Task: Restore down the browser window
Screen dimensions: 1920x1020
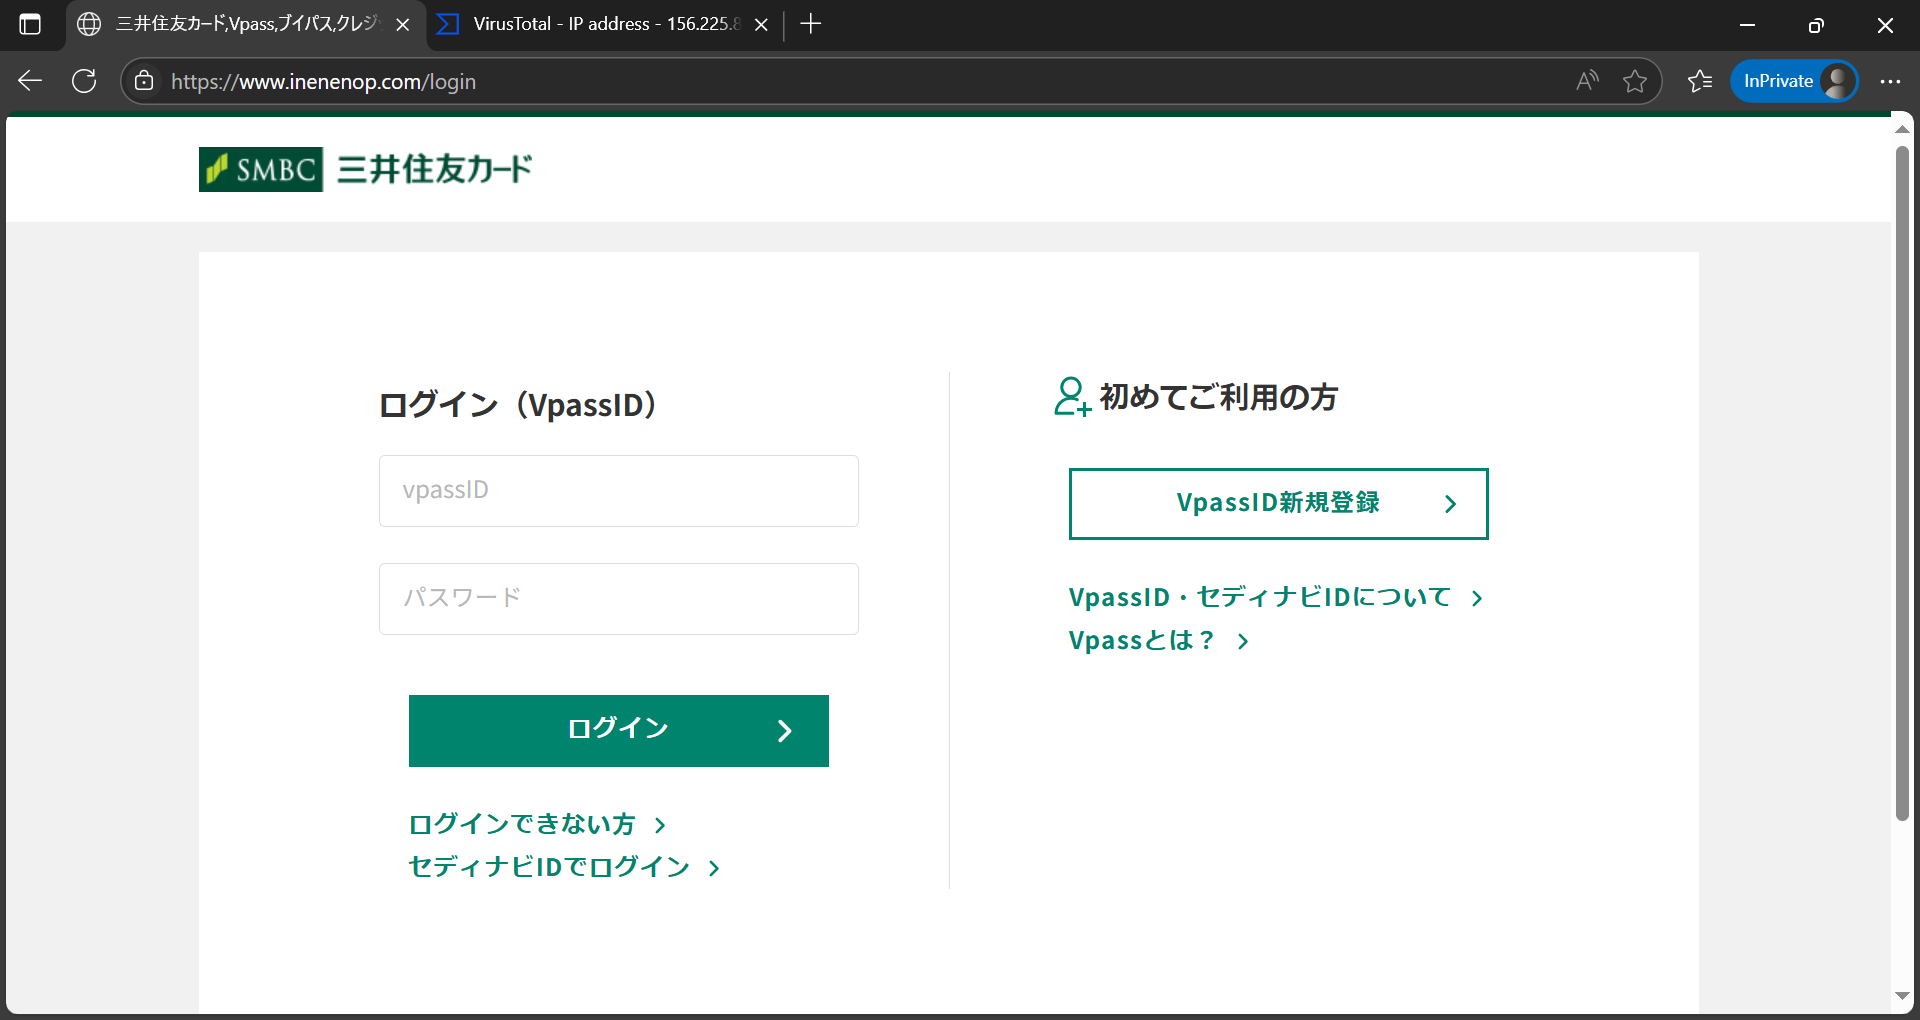Action: click(x=1816, y=25)
